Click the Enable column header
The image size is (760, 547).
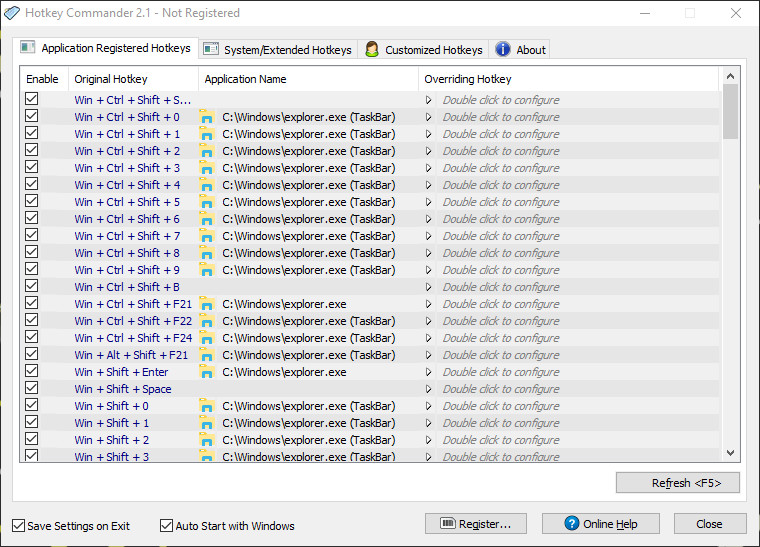[44, 79]
